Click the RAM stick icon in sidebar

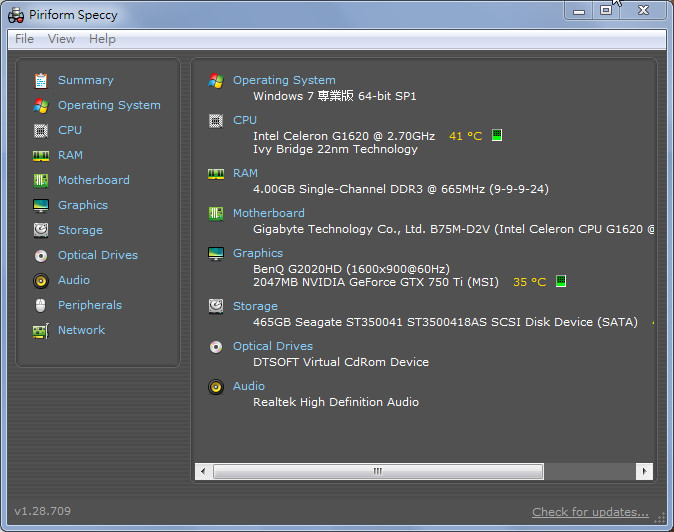pyautogui.click(x=41, y=156)
